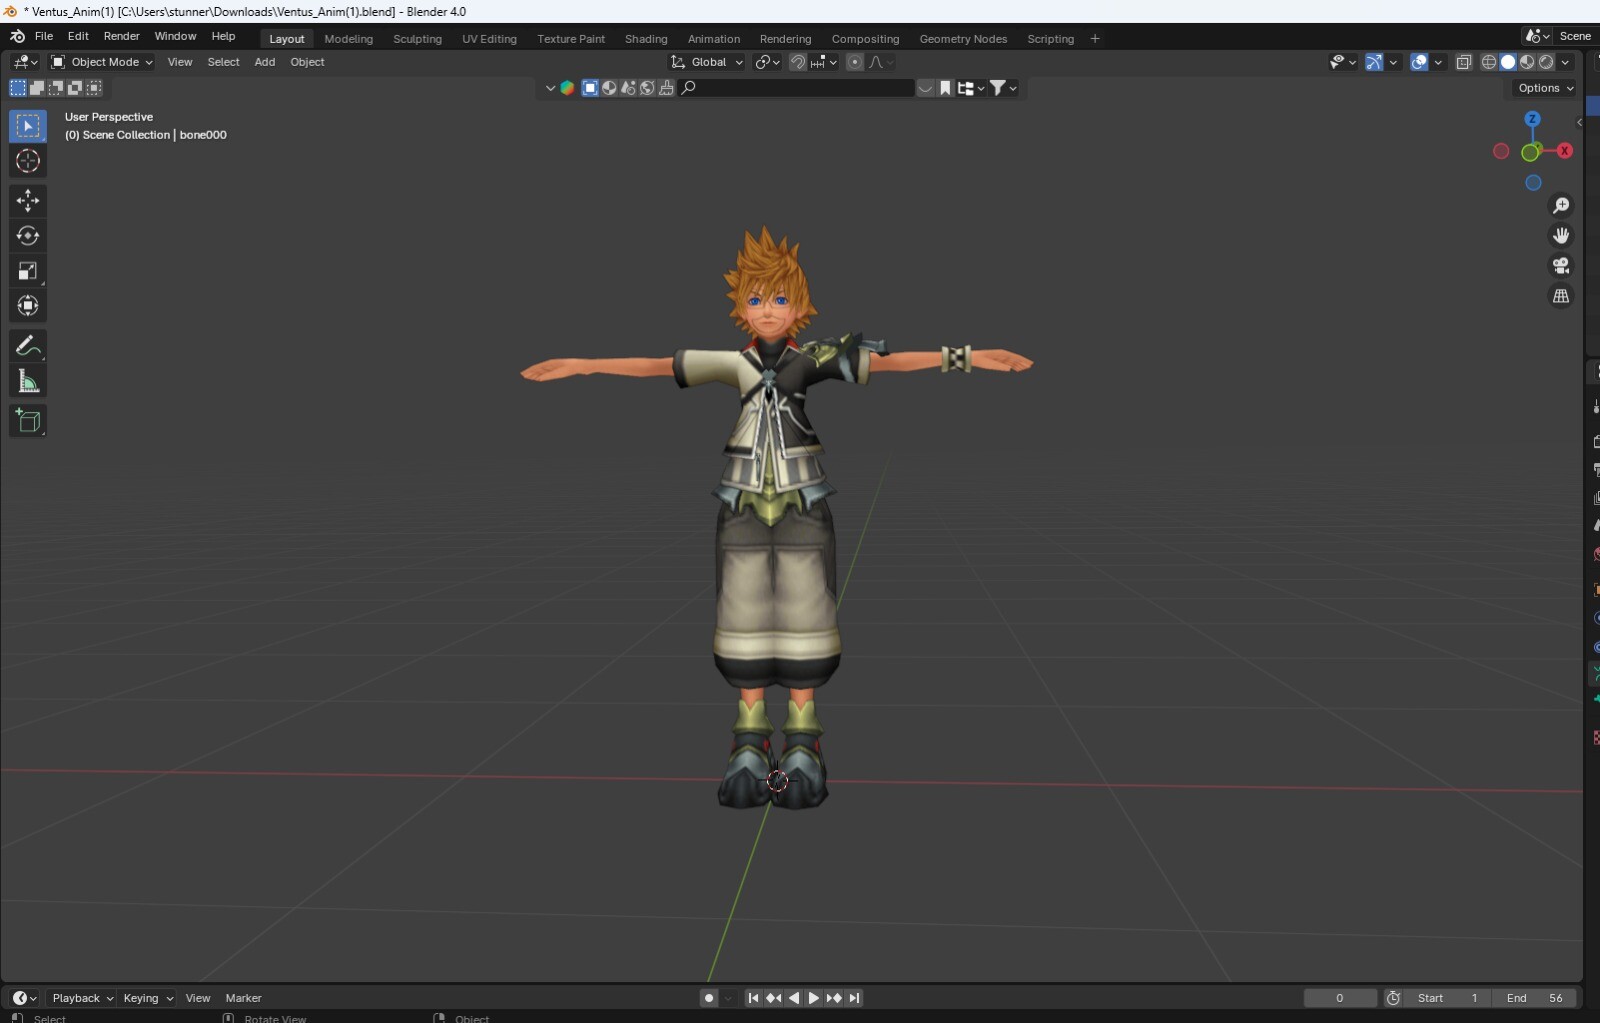This screenshot has height=1023, width=1600.
Task: Select the Move tool
Action: pyautogui.click(x=28, y=201)
